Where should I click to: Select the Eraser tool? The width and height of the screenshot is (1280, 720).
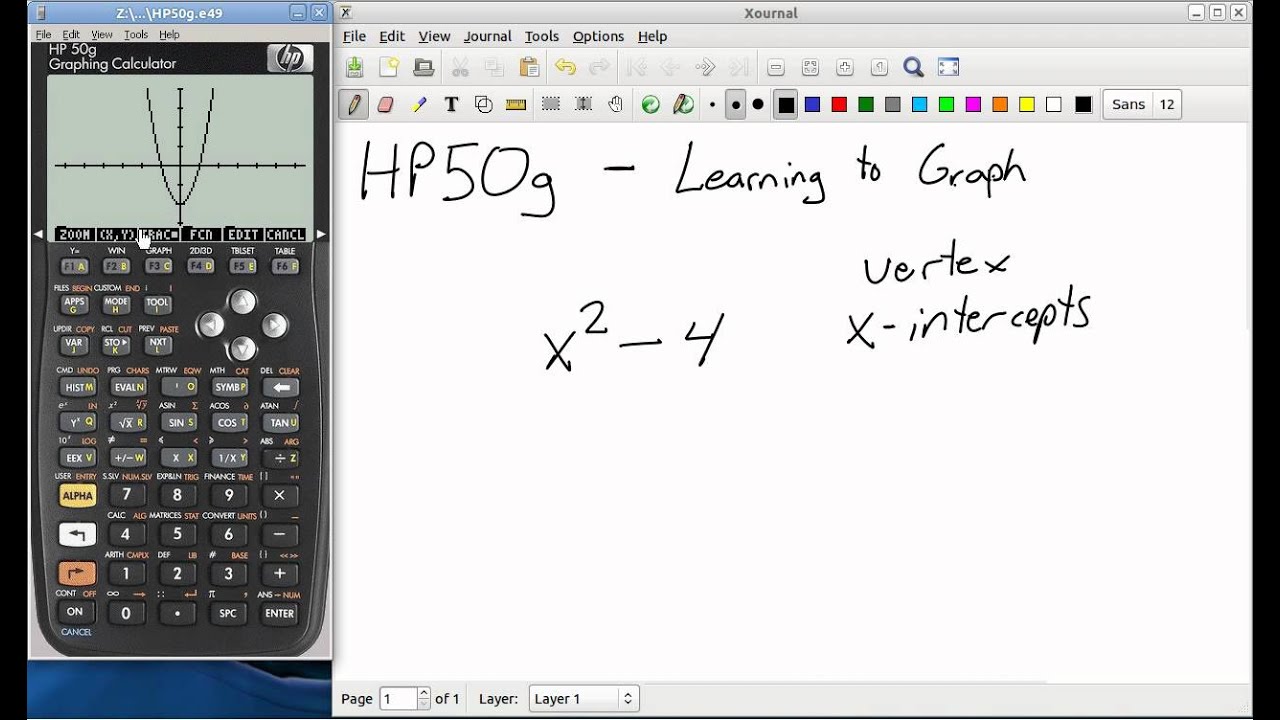coord(385,104)
